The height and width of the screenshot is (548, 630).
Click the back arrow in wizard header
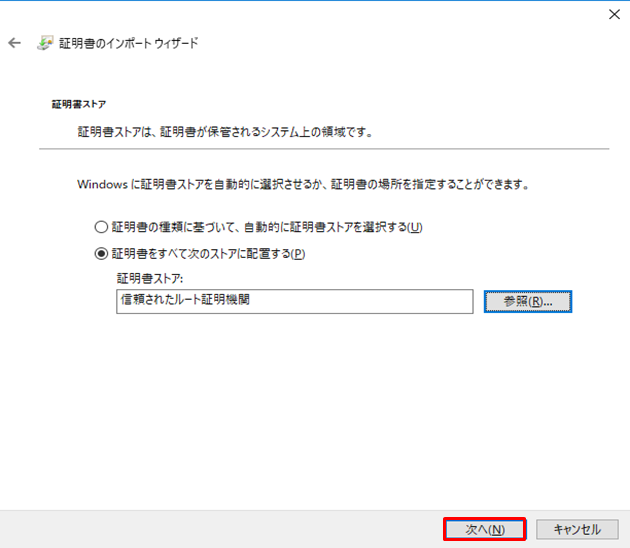pyautogui.click(x=14, y=43)
